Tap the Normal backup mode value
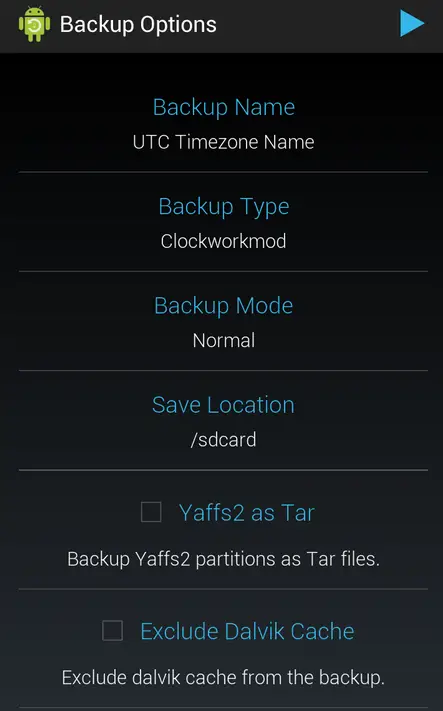443x711 pixels. coord(224,340)
